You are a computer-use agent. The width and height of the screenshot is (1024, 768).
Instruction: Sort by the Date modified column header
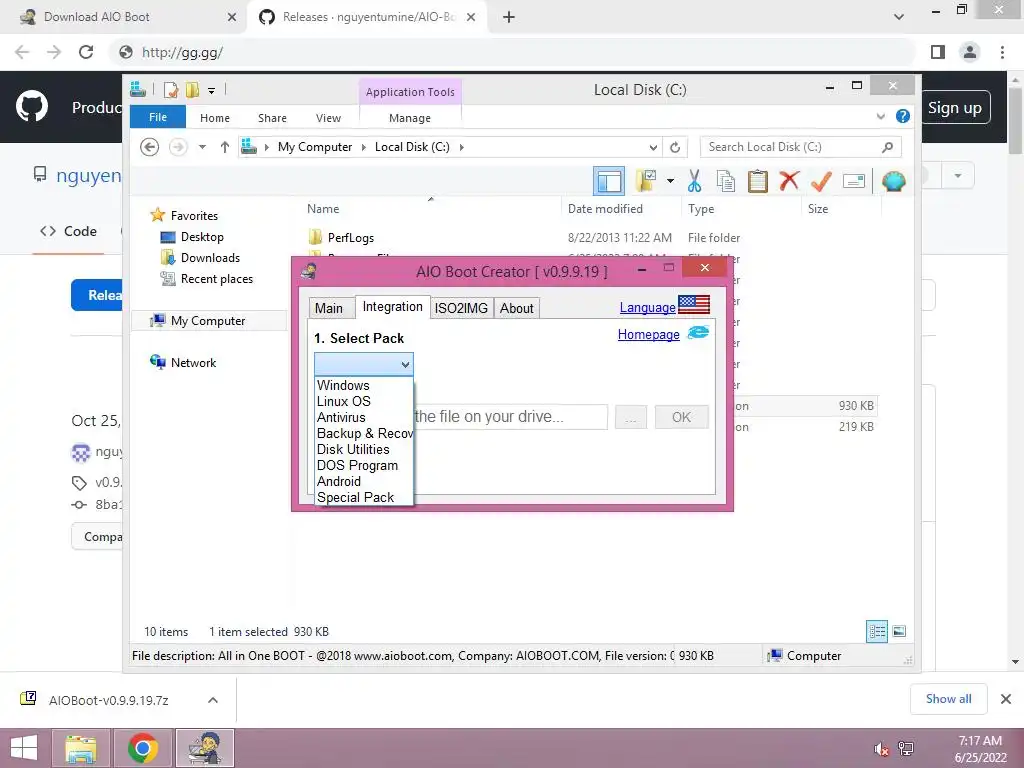coord(605,209)
